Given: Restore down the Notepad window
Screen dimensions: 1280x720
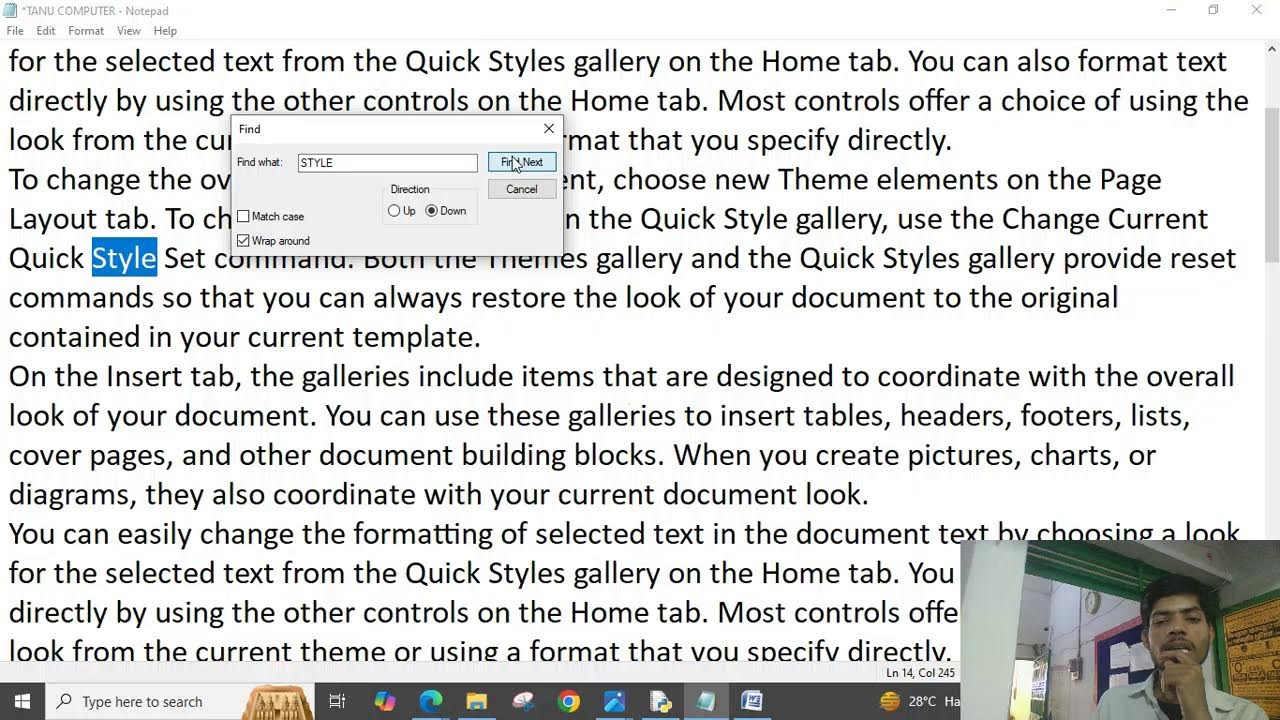Looking at the screenshot, I should click(x=1213, y=10).
